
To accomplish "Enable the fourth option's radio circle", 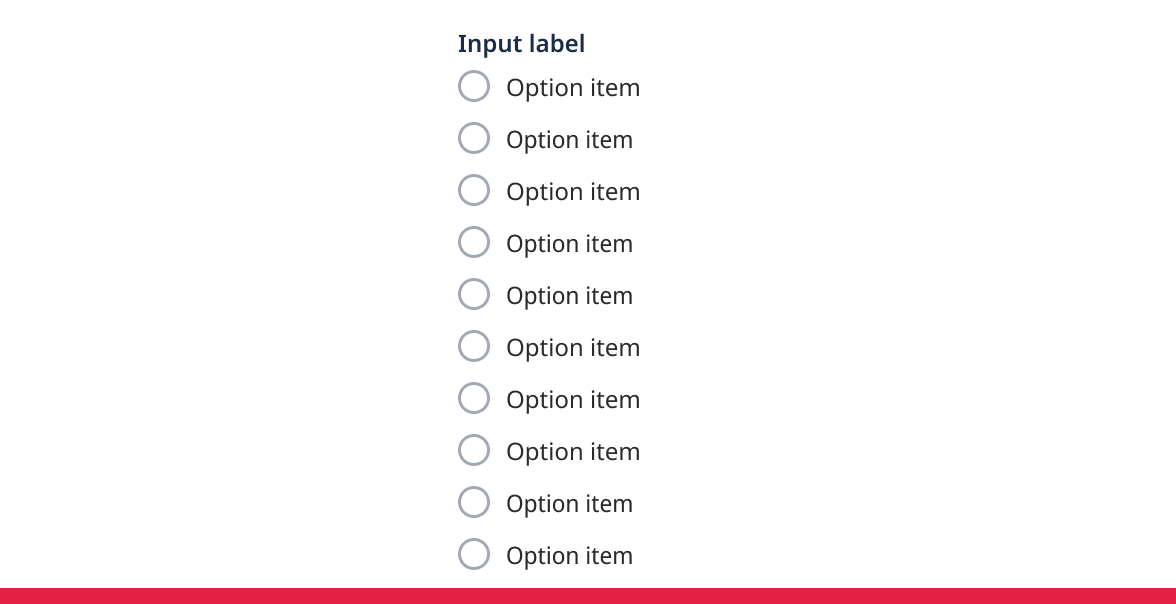I will point(474,242).
